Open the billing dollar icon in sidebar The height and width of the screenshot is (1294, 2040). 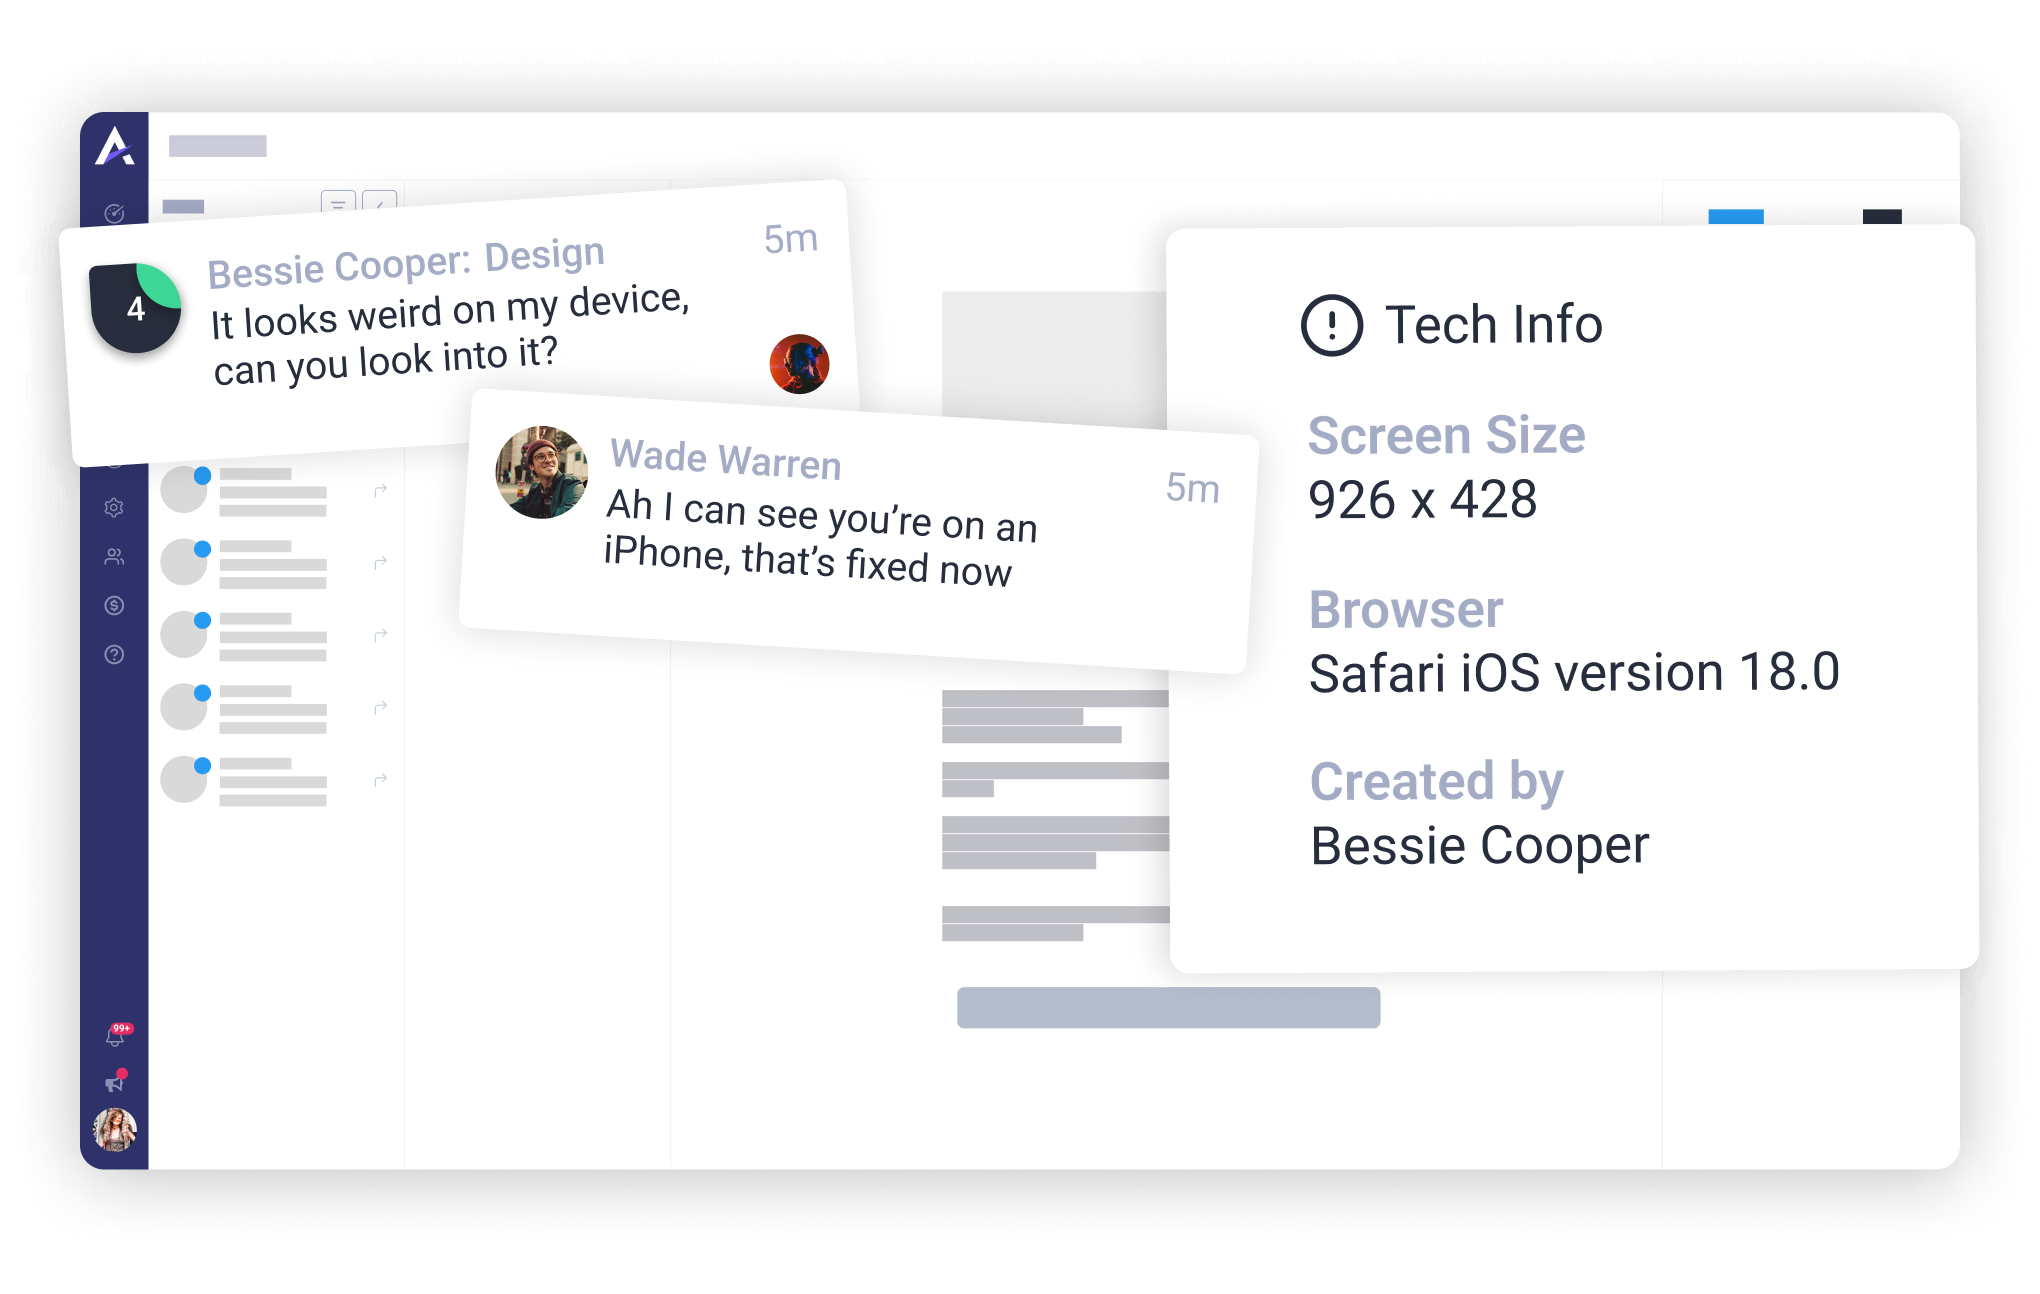(x=114, y=605)
